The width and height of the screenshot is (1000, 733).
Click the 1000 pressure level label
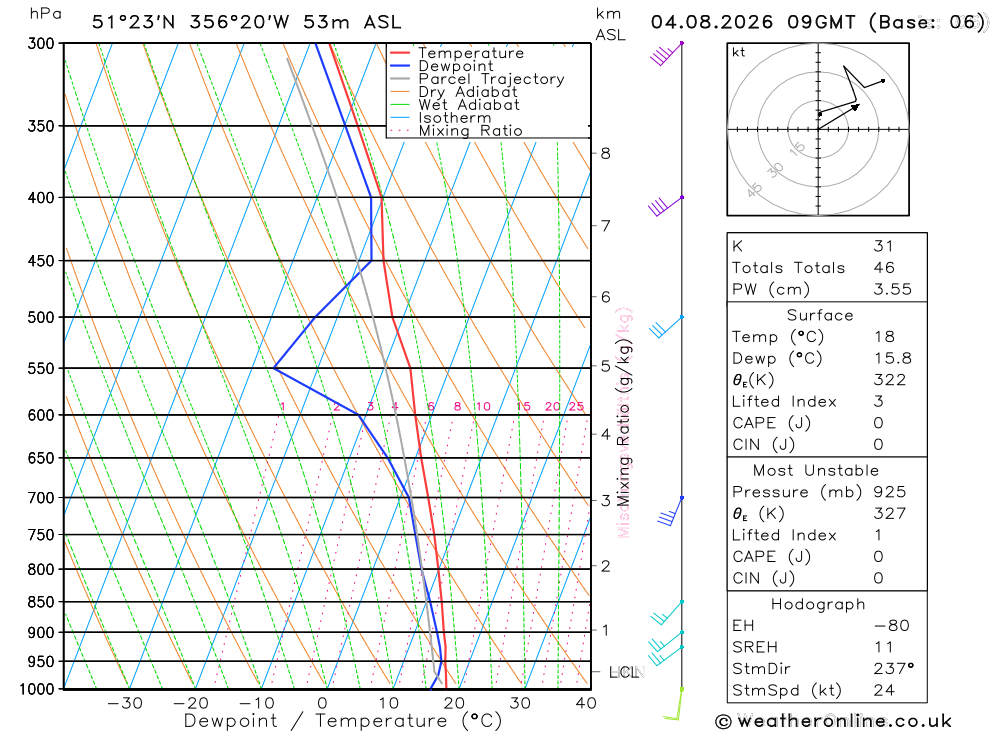[37, 690]
